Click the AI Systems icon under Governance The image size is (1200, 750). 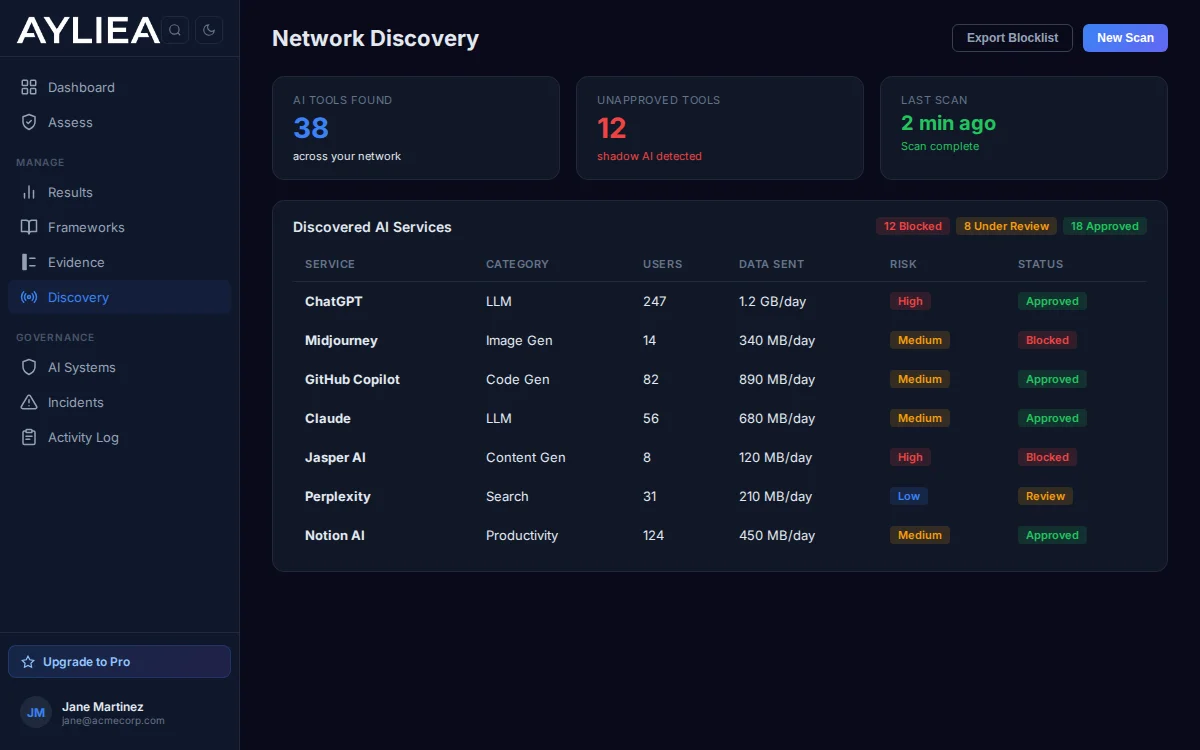pos(27,367)
